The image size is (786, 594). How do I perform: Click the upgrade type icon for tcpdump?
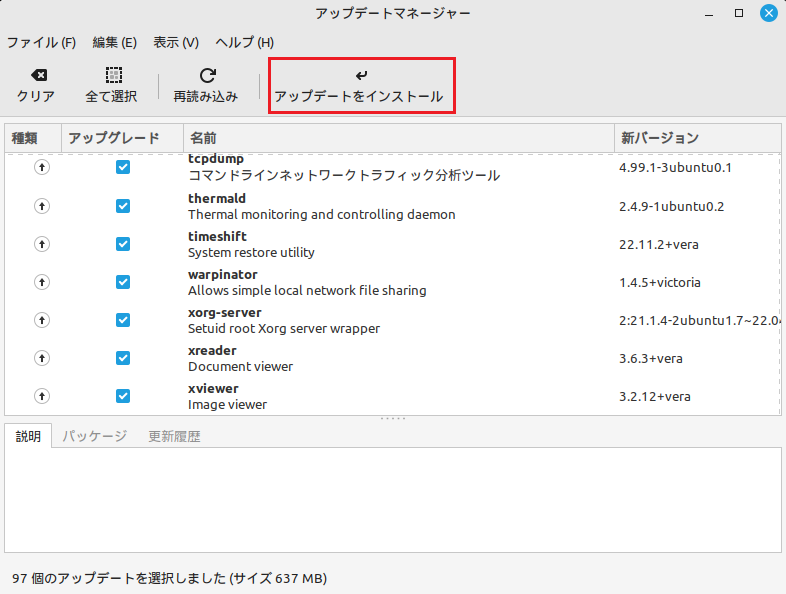pos(42,167)
